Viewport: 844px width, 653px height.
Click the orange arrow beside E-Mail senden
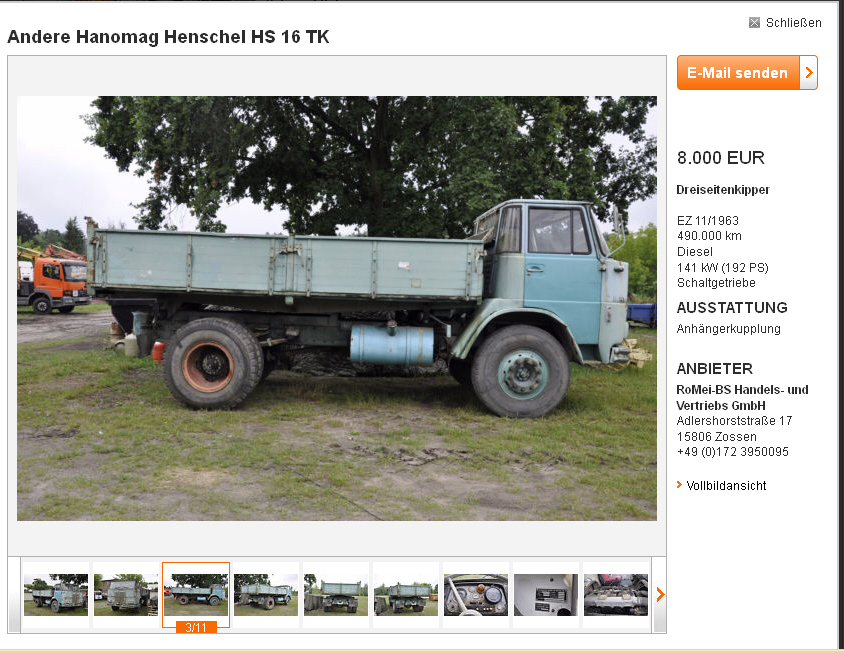coord(808,73)
